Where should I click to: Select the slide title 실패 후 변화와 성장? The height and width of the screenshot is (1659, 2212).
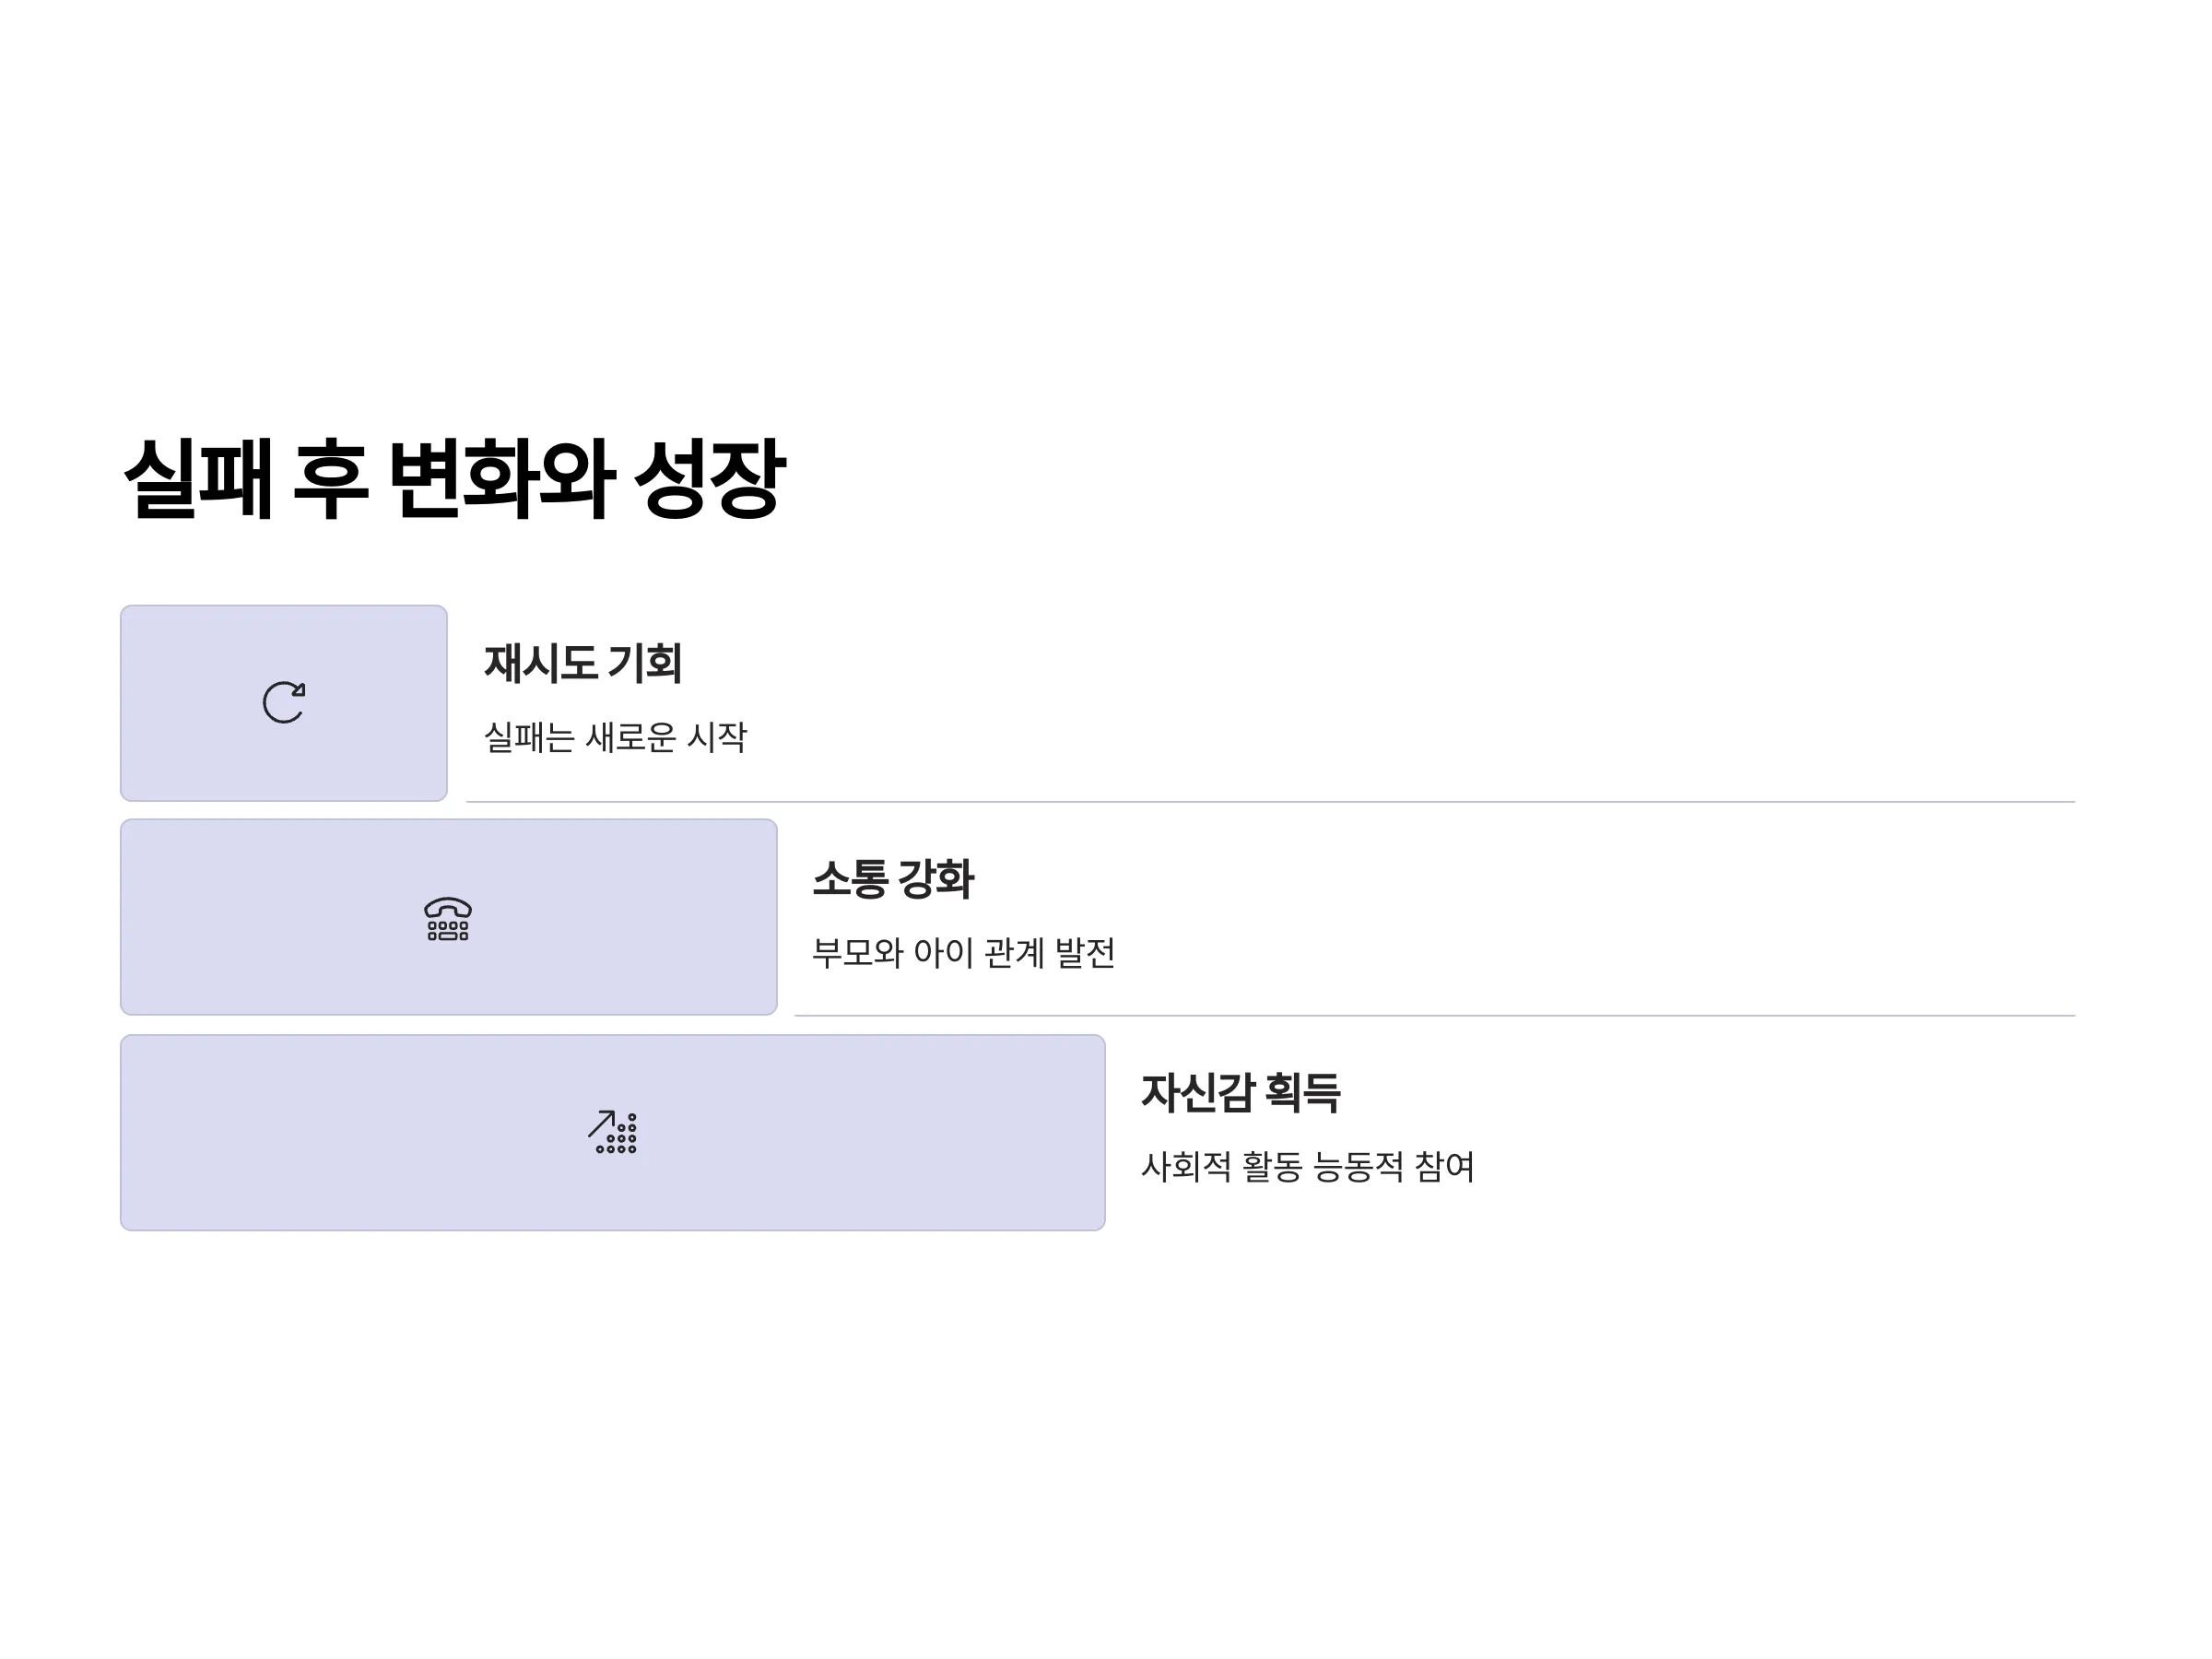[x=454, y=478]
